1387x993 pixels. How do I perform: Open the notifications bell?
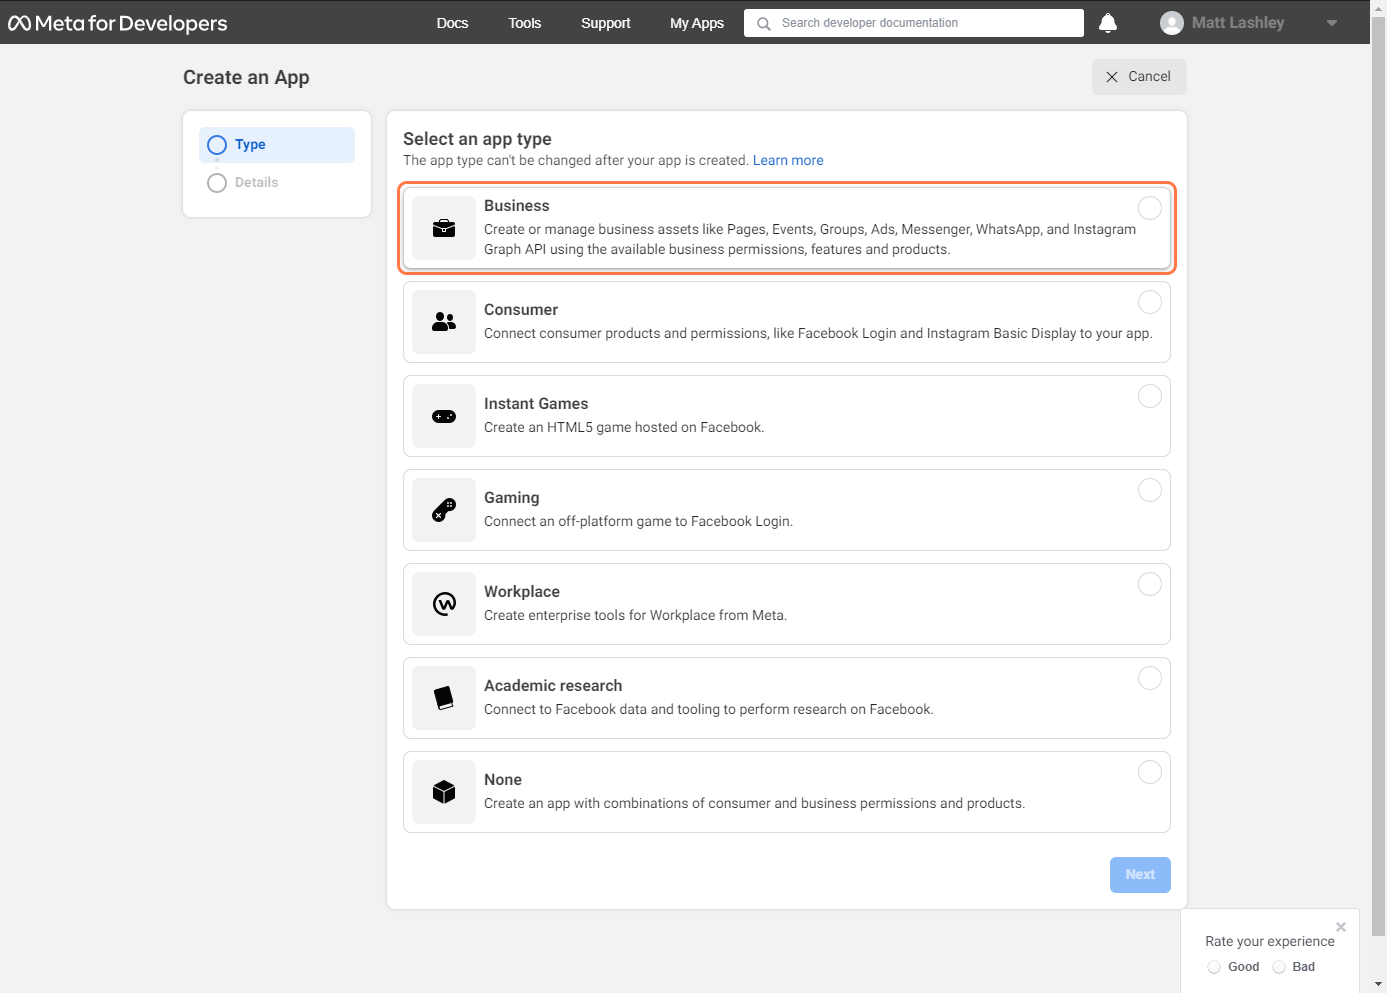click(1108, 23)
